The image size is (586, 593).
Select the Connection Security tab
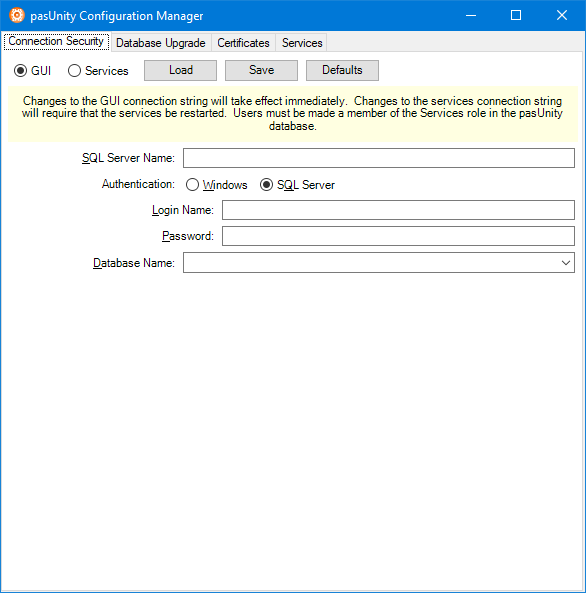click(56, 41)
